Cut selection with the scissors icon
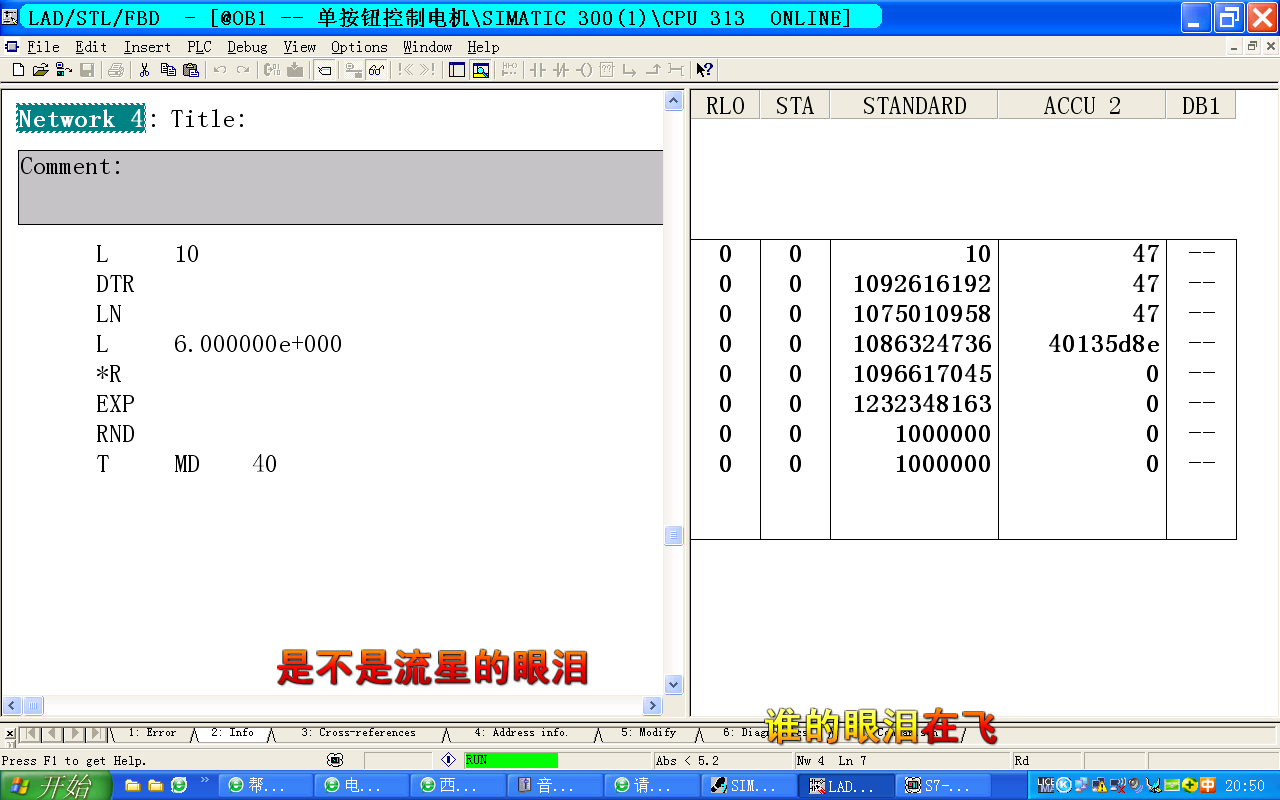 coord(145,70)
